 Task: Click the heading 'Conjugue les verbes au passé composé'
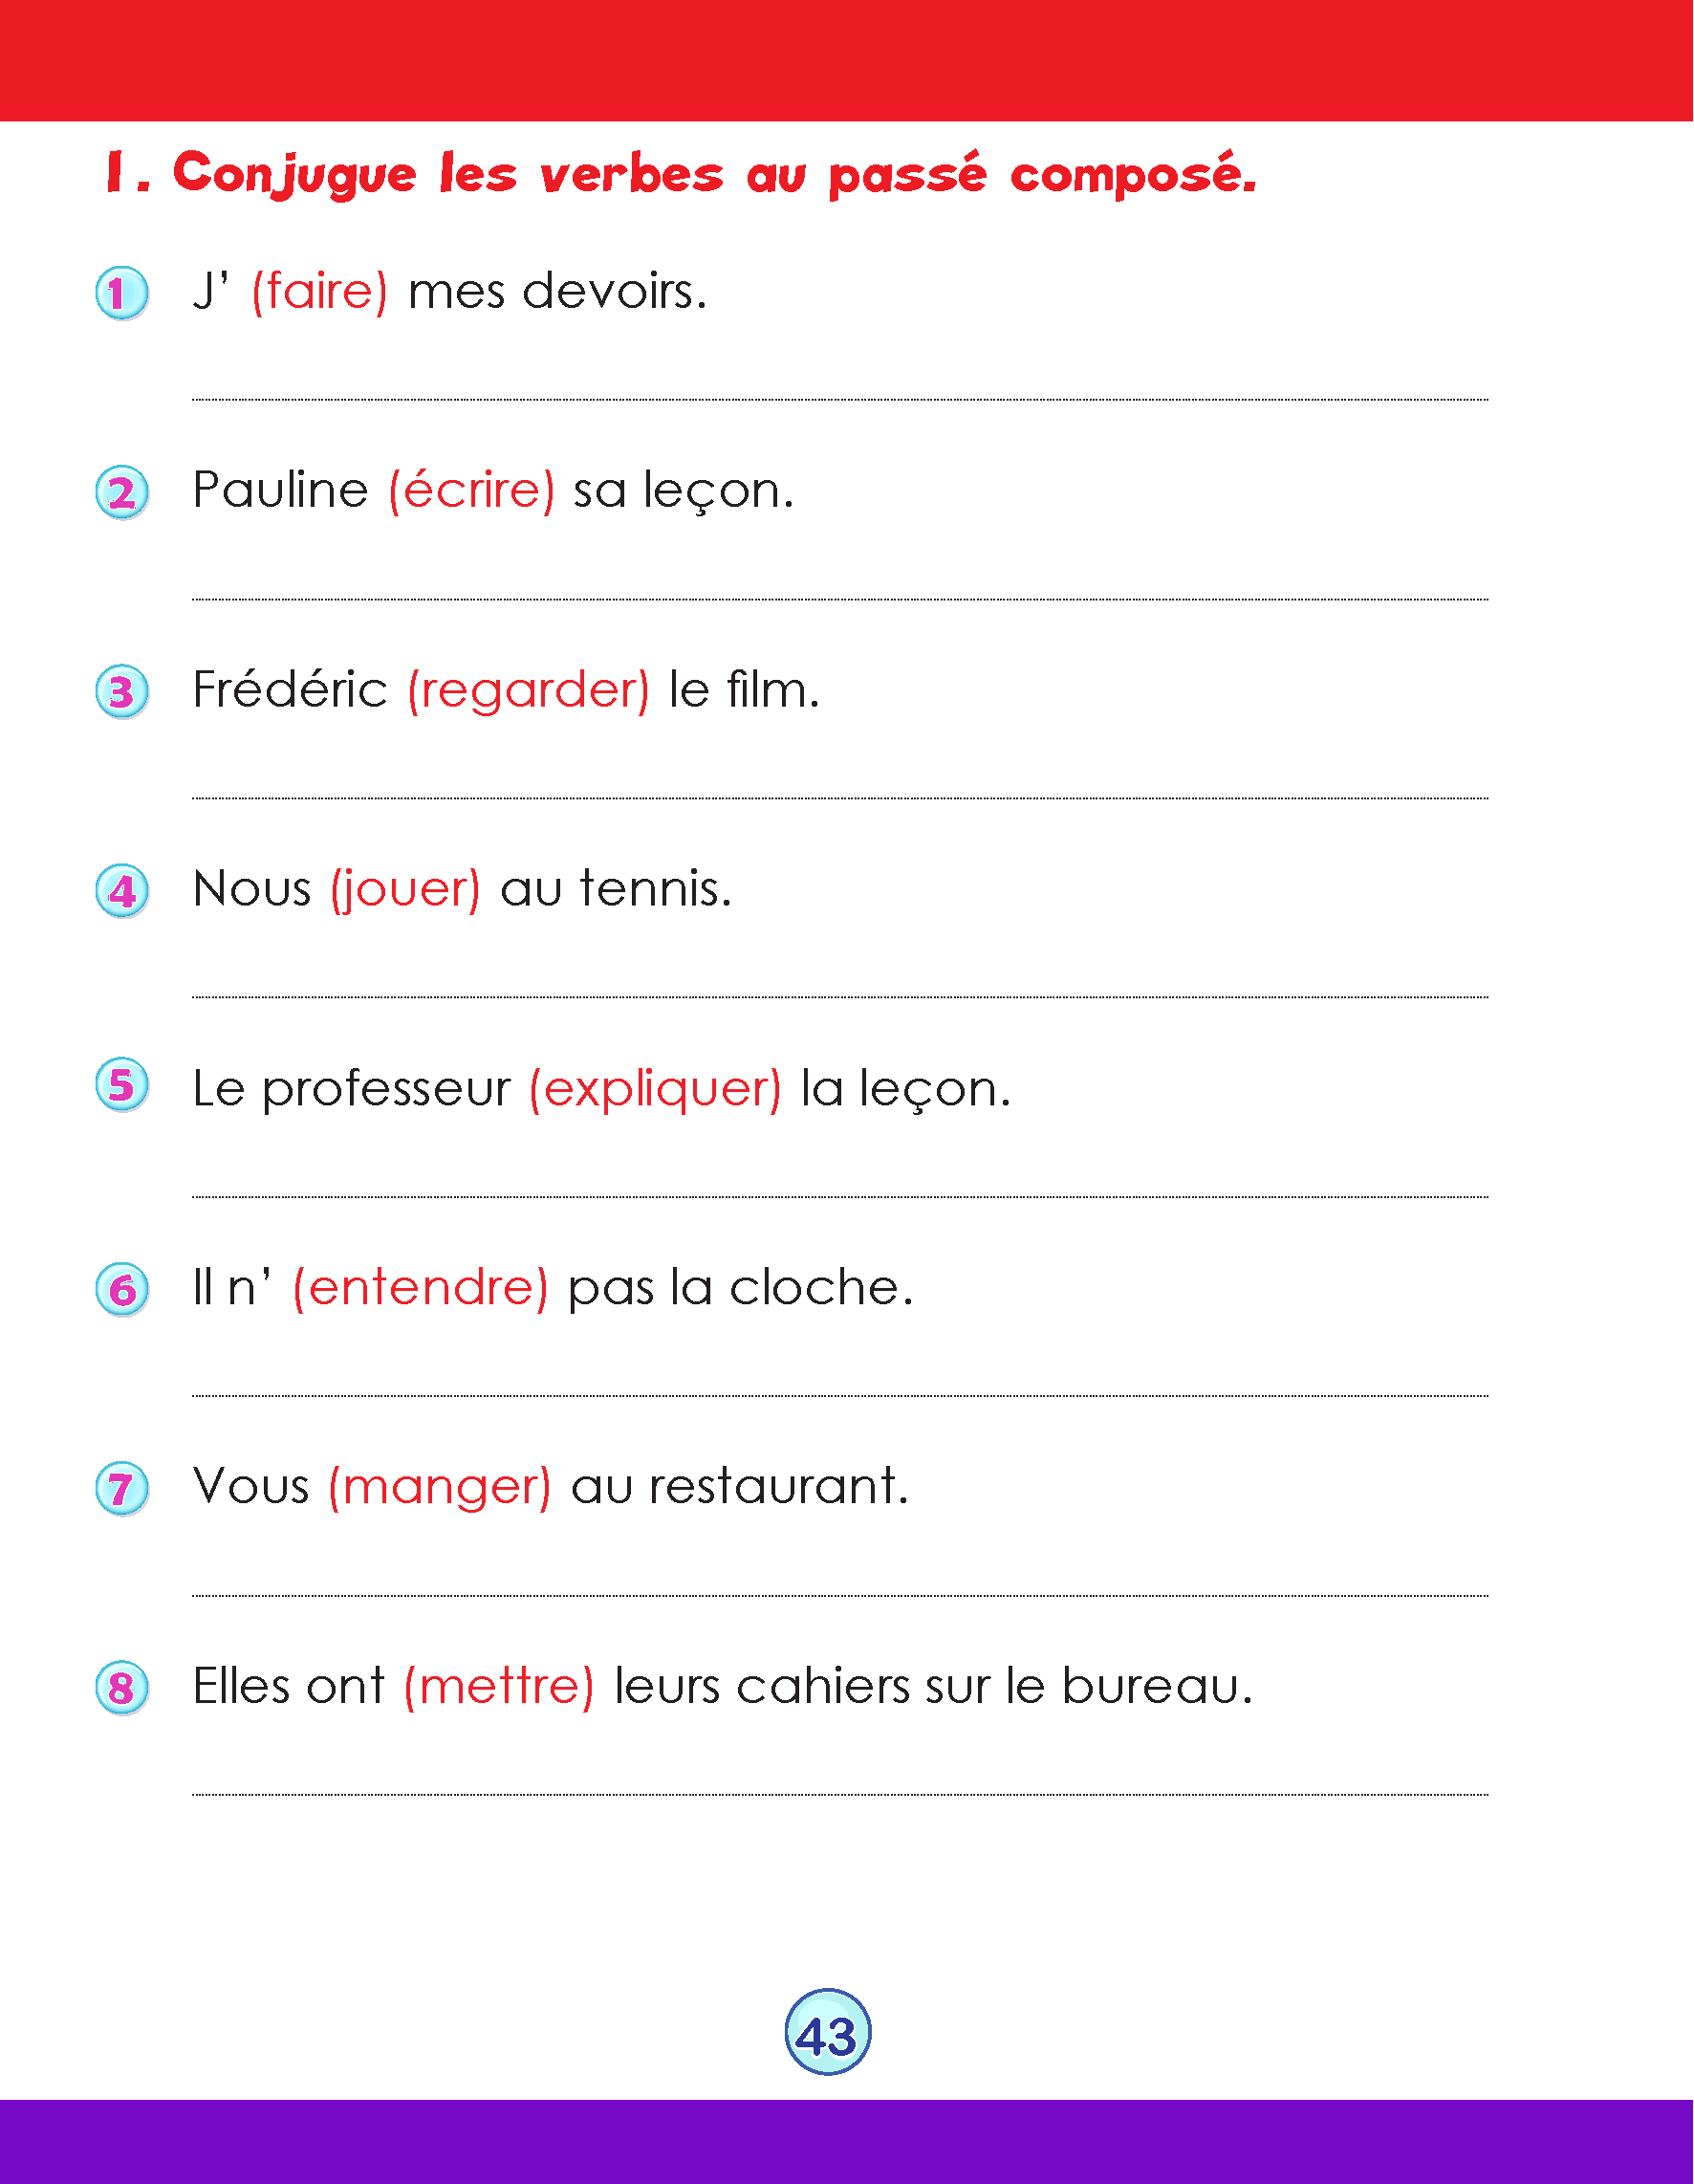pyautogui.click(x=680, y=175)
